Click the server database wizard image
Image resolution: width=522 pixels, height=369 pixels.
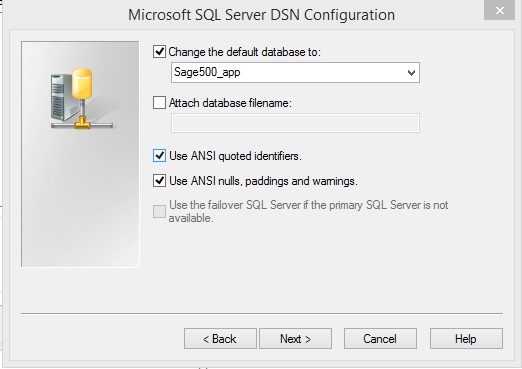pos(80,154)
